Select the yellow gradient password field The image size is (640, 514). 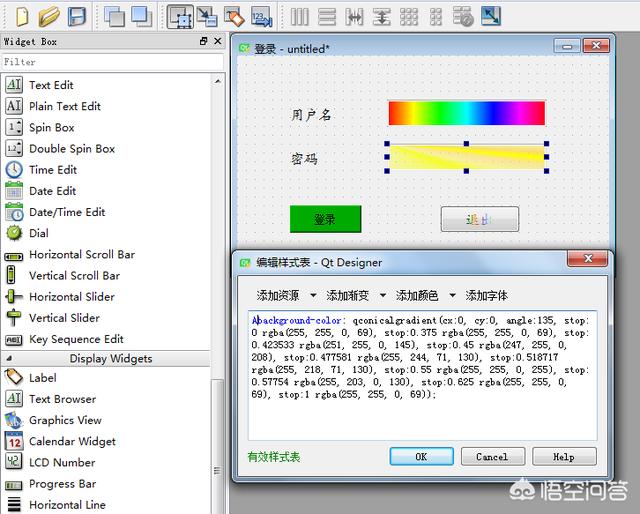(467, 157)
